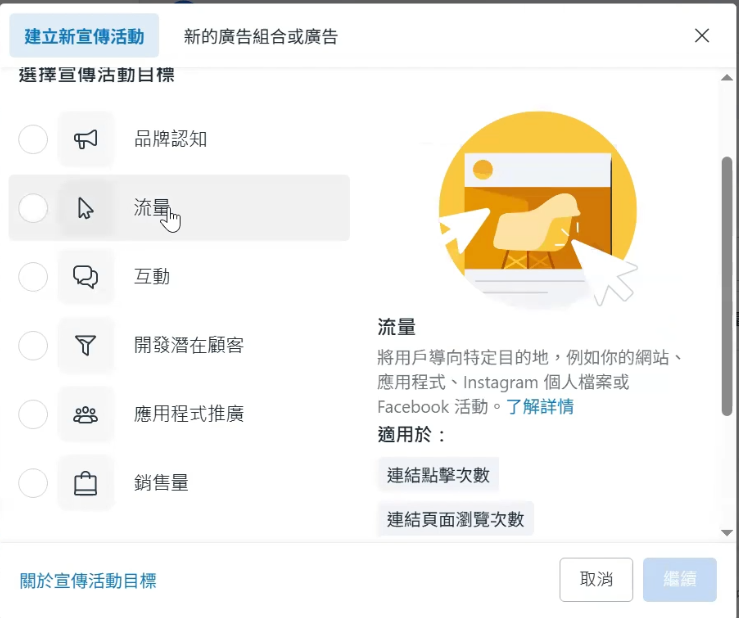
Task: Choose the 應用程式推廣 radio option
Action: pos(33,414)
